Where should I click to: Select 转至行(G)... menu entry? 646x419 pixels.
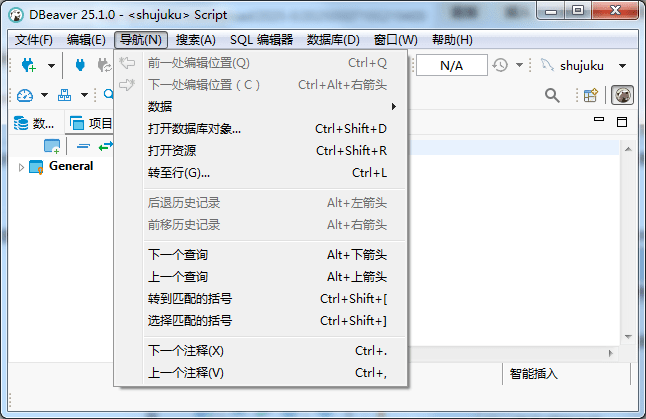(x=260, y=173)
